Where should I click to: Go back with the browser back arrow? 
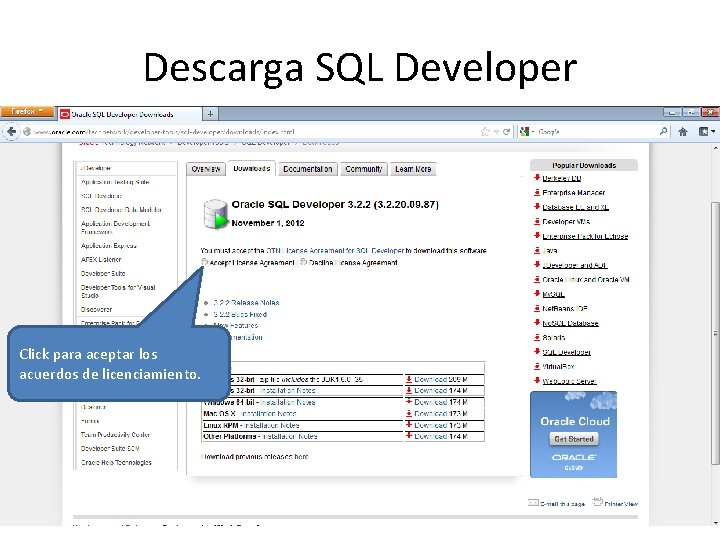(x=11, y=132)
